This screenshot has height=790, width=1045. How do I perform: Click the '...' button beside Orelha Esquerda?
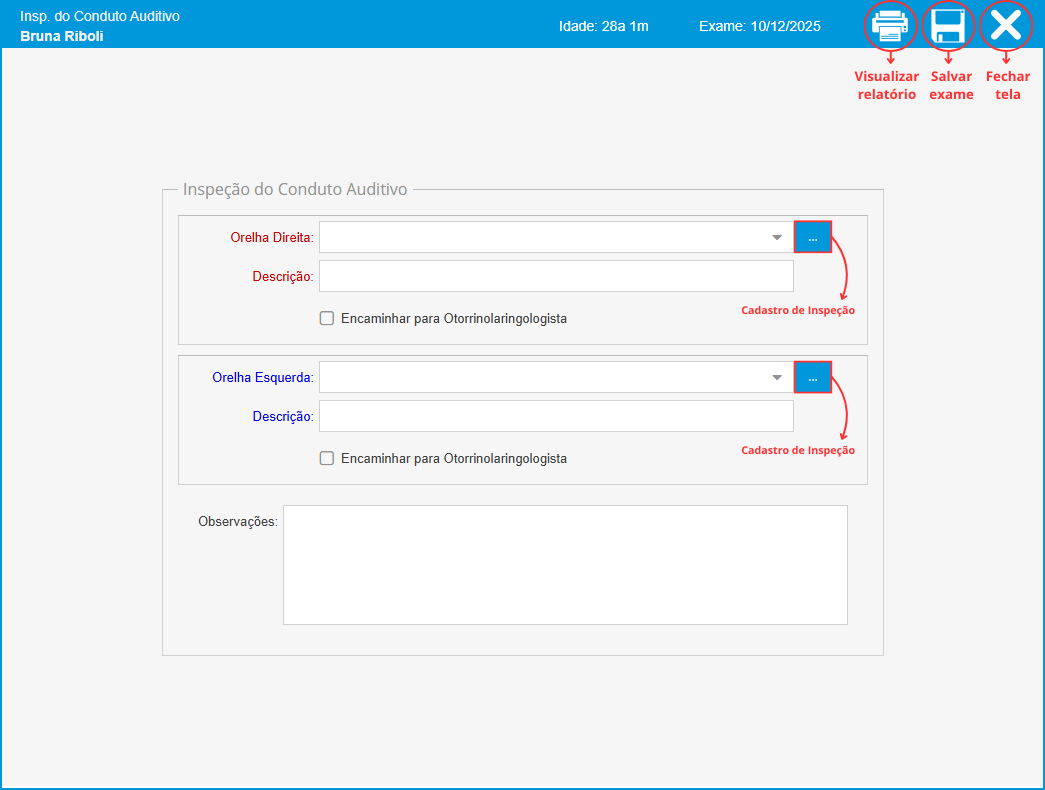[x=813, y=377]
